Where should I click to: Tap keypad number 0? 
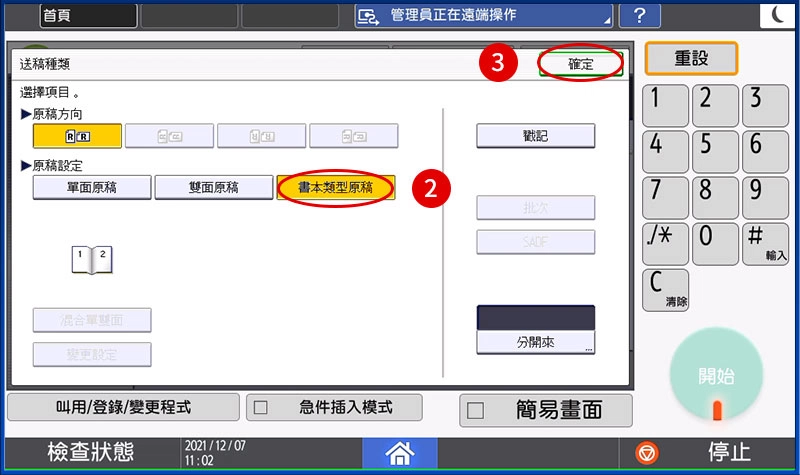coord(715,244)
